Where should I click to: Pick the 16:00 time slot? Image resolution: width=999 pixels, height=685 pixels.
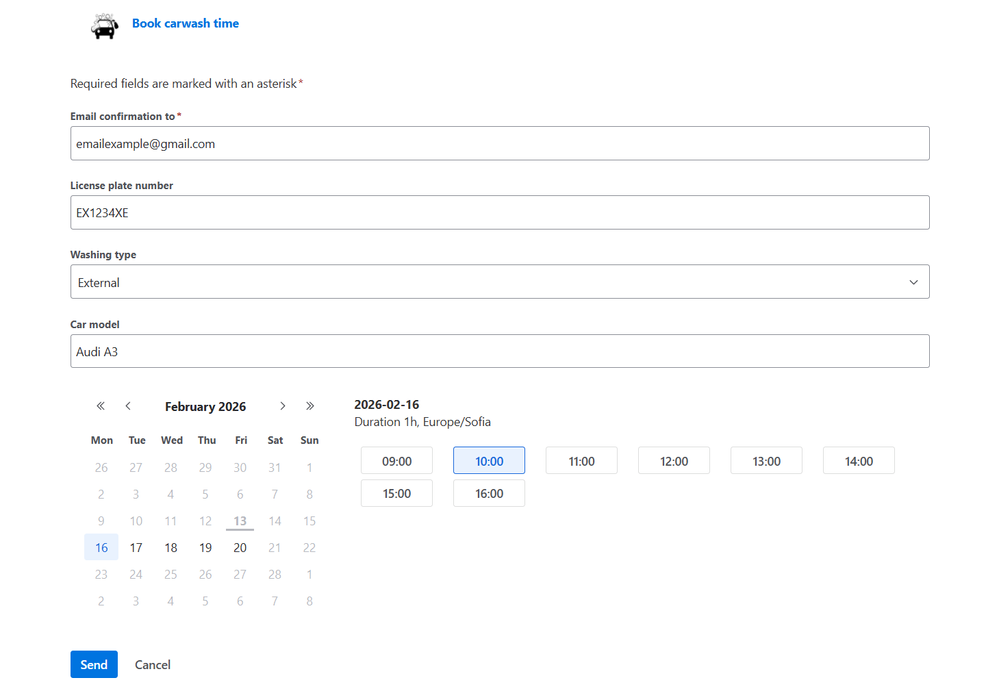(489, 493)
